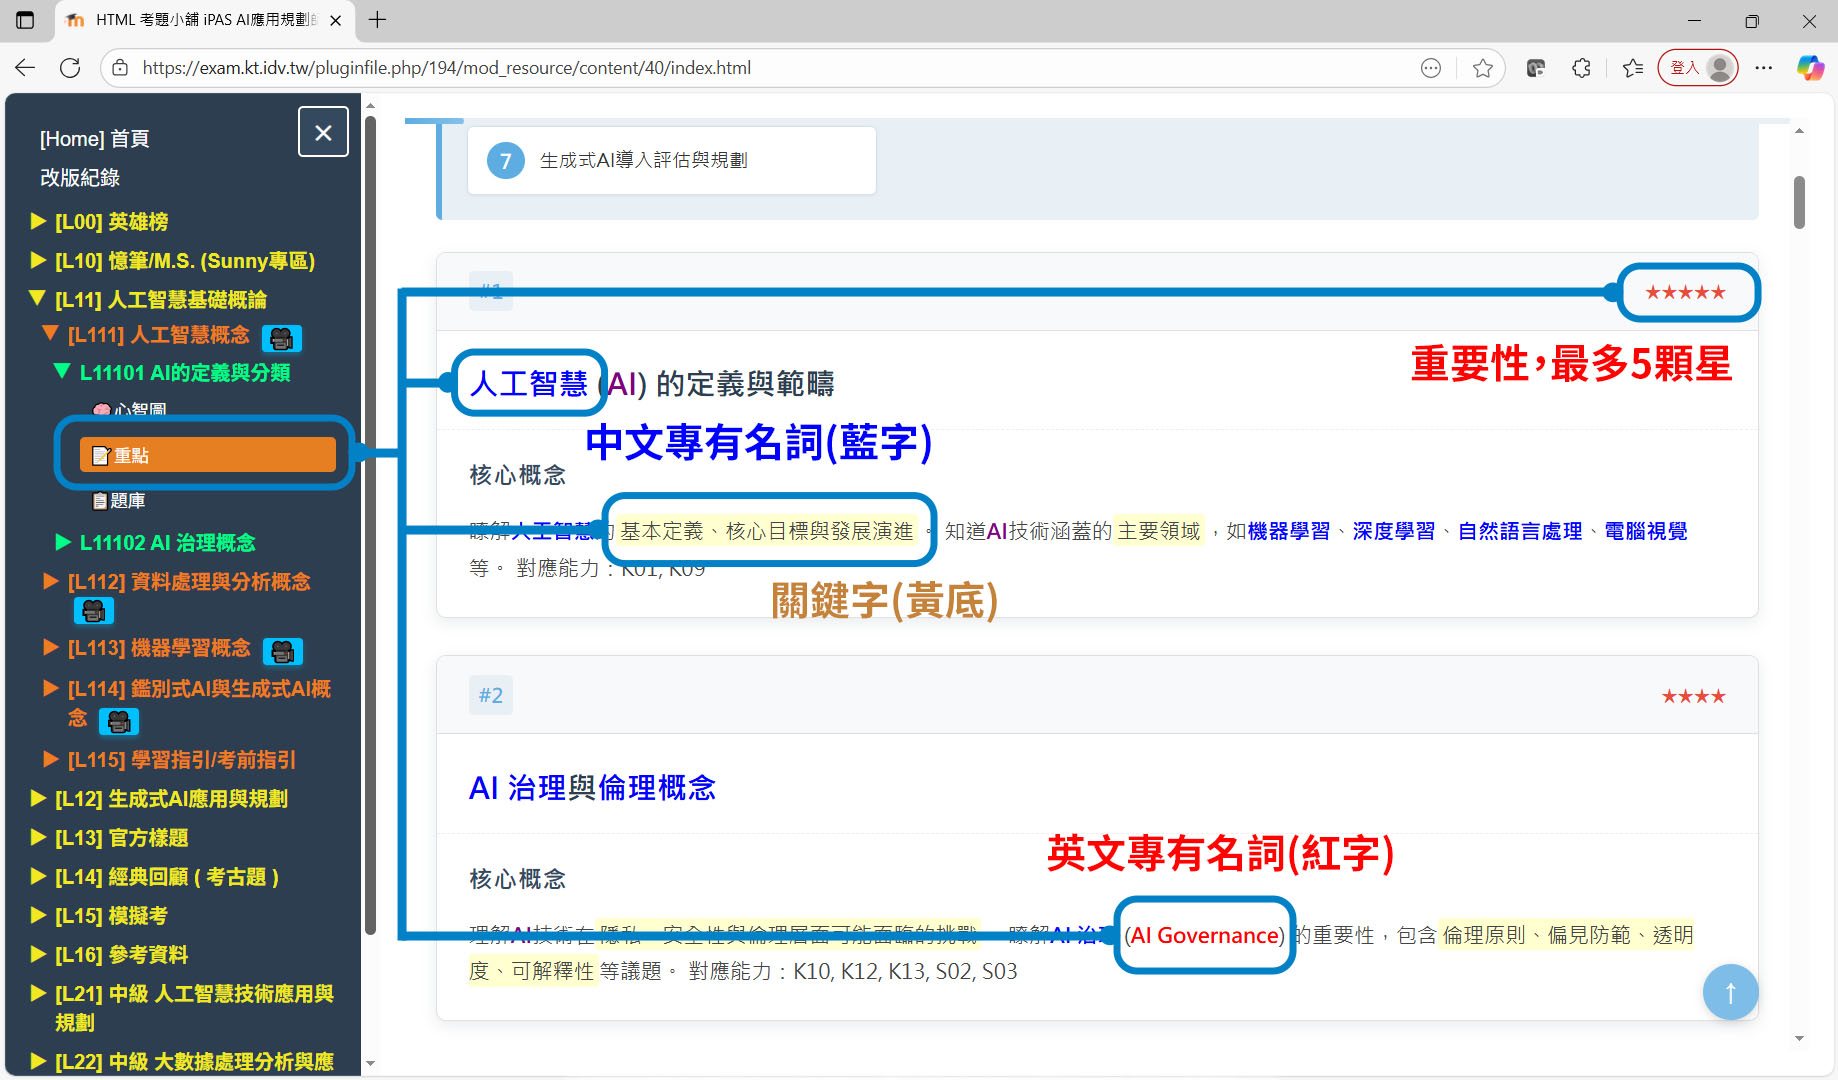Click the back navigation arrow
This screenshot has height=1080, width=1838.
tap(25, 68)
